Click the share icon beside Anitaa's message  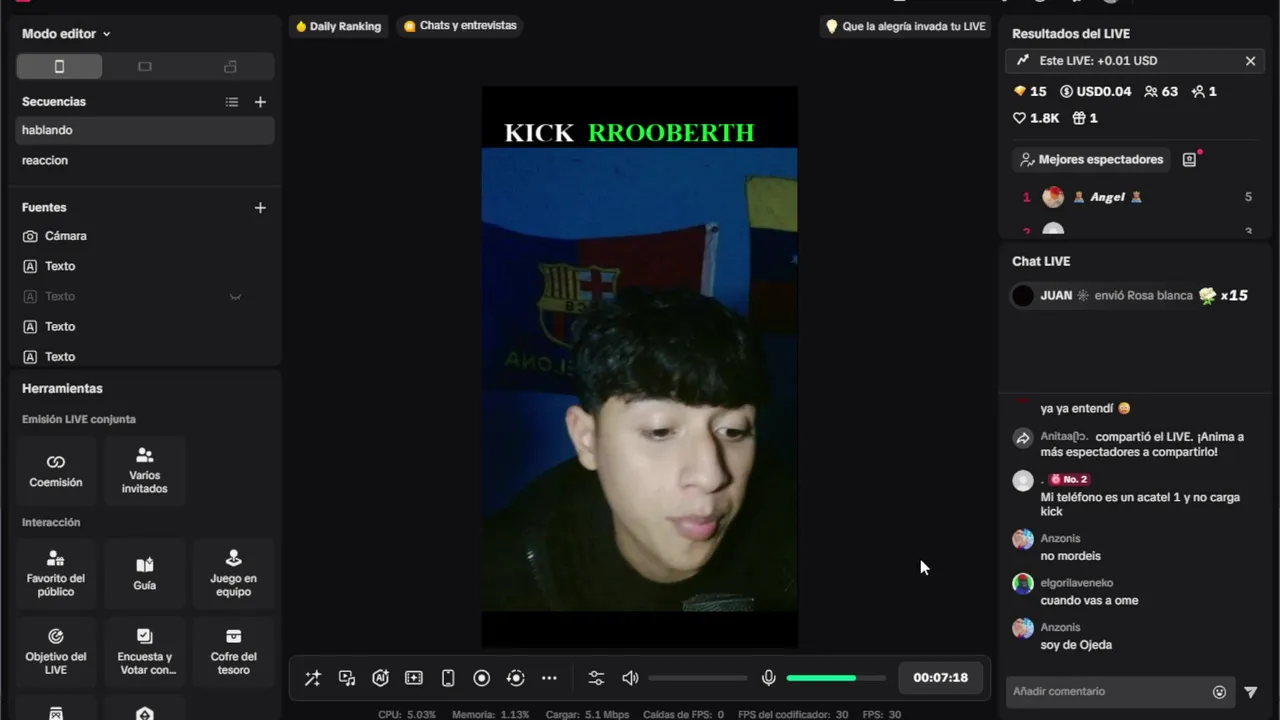(x=1022, y=438)
